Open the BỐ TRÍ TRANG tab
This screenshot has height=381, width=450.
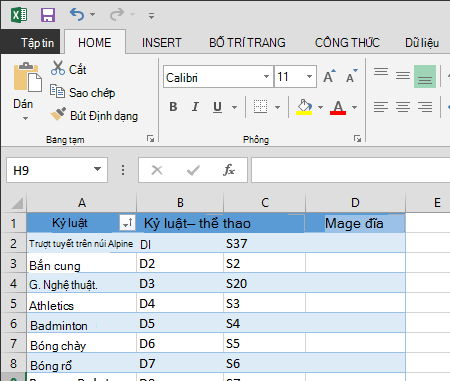click(247, 42)
